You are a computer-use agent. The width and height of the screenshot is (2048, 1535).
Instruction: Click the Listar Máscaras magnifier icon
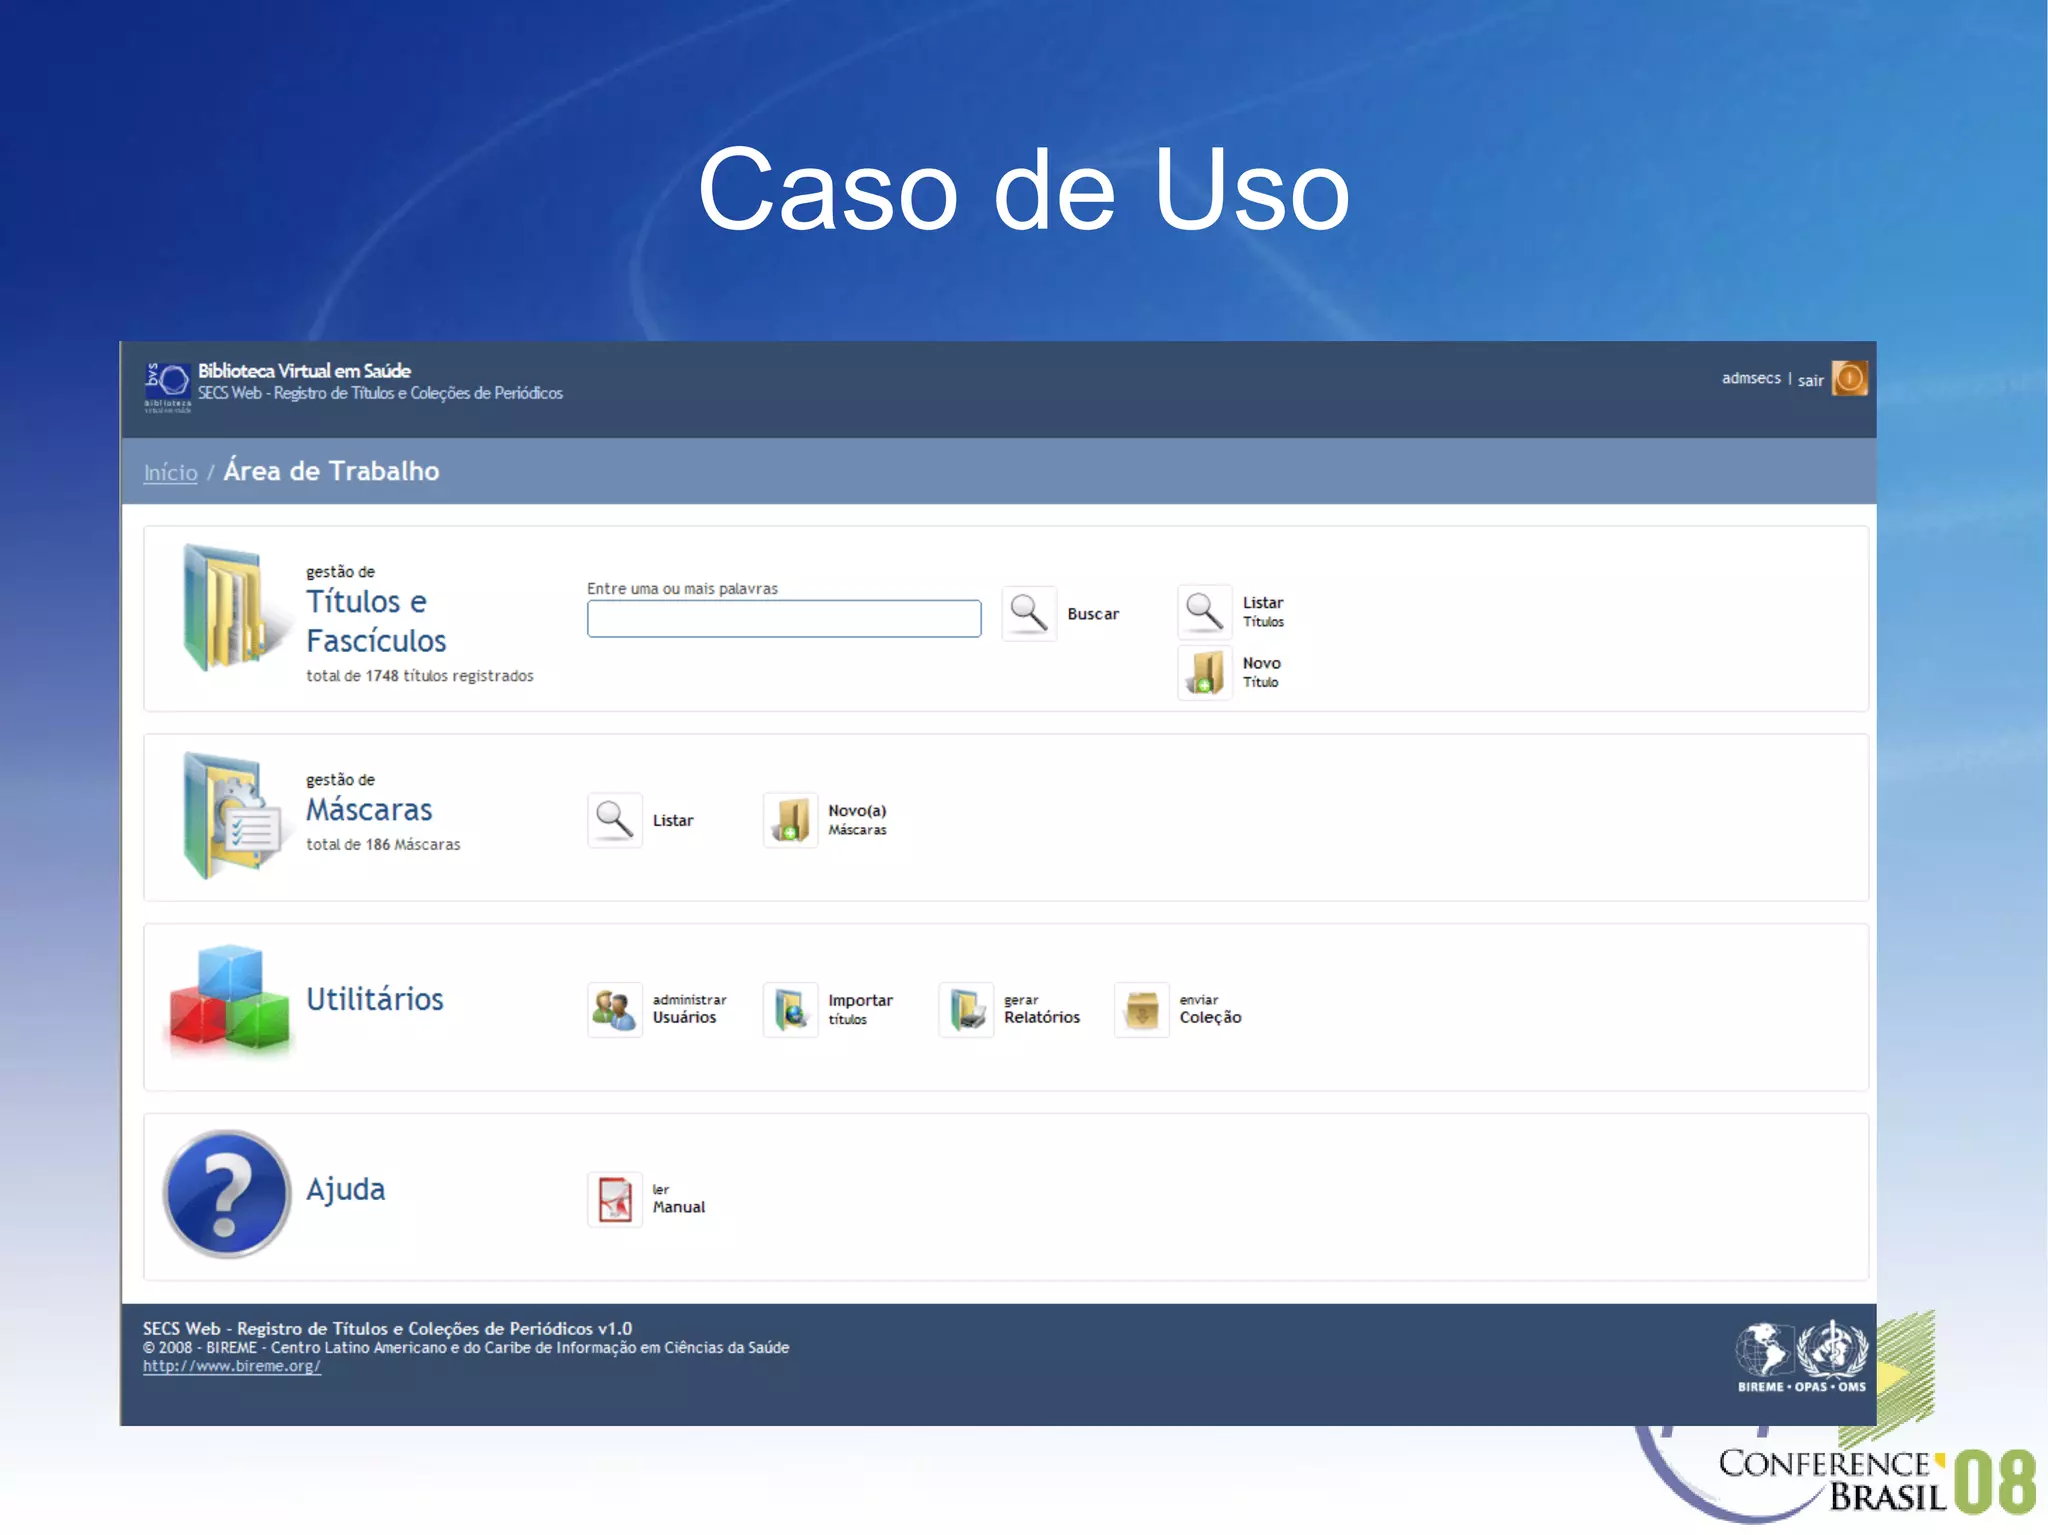point(614,820)
